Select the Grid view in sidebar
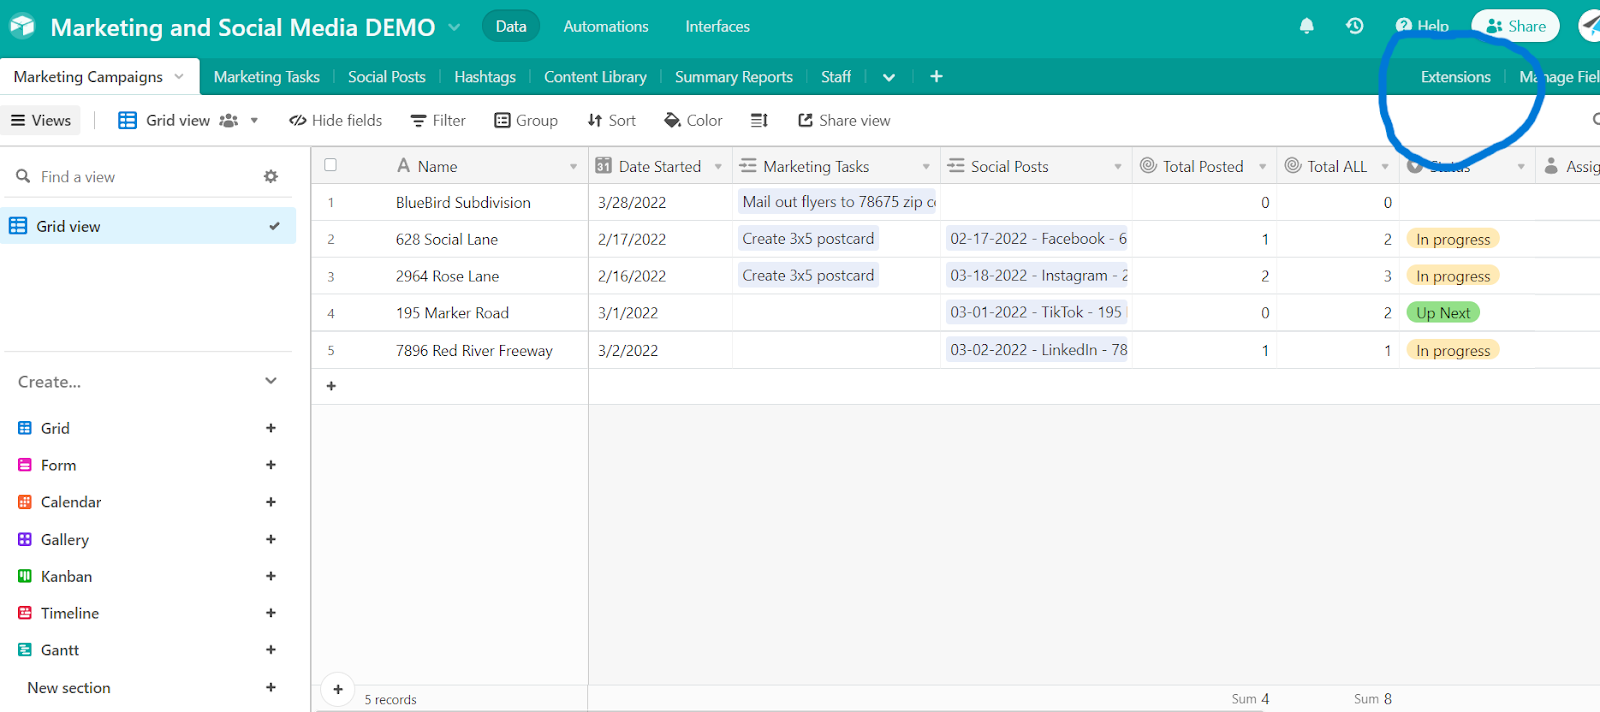1600x712 pixels. [68, 226]
